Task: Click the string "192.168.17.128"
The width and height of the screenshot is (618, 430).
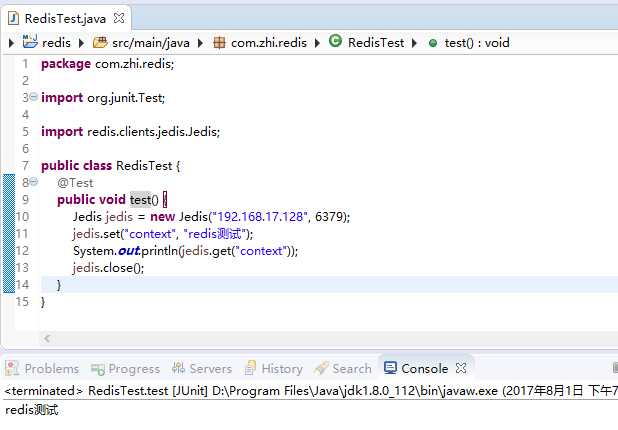Action: click(260, 217)
